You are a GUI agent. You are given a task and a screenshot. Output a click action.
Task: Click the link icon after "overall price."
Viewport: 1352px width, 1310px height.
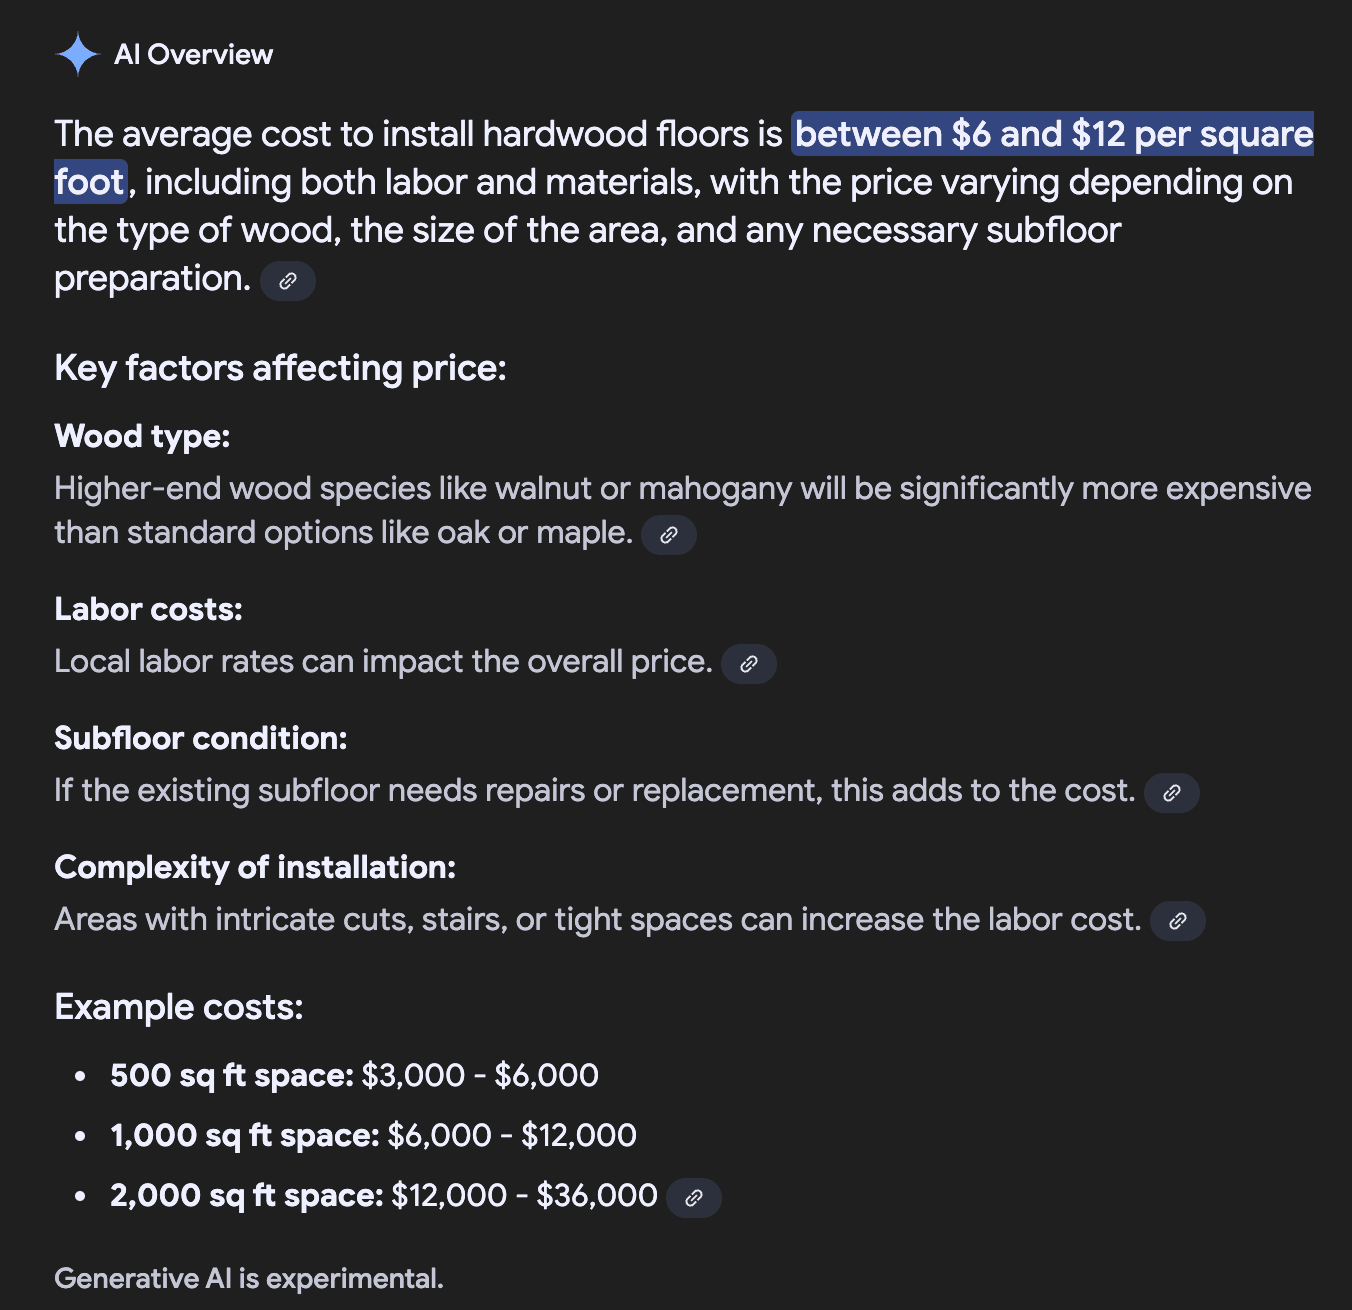749,664
